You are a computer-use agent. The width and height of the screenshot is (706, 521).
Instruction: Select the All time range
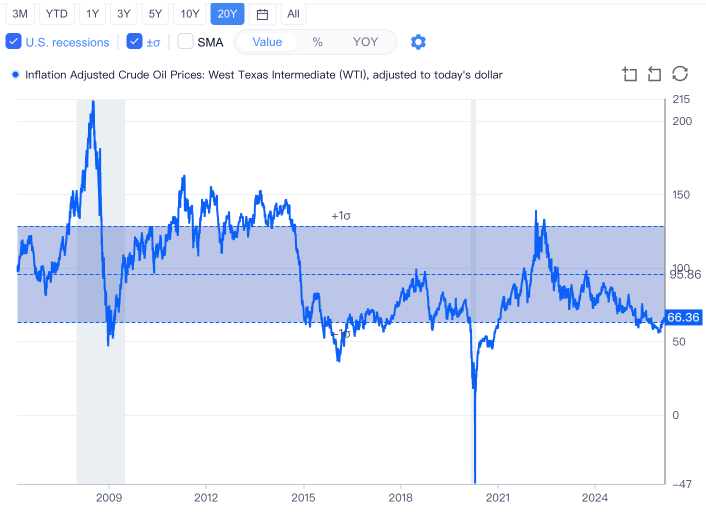pos(293,14)
